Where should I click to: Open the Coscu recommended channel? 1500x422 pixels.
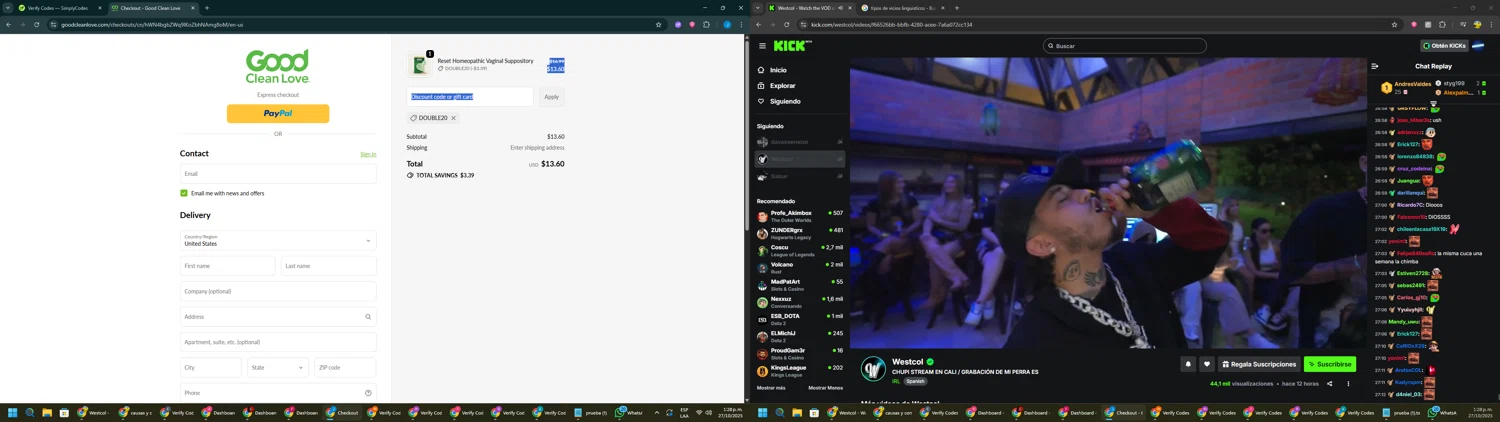click(800, 250)
